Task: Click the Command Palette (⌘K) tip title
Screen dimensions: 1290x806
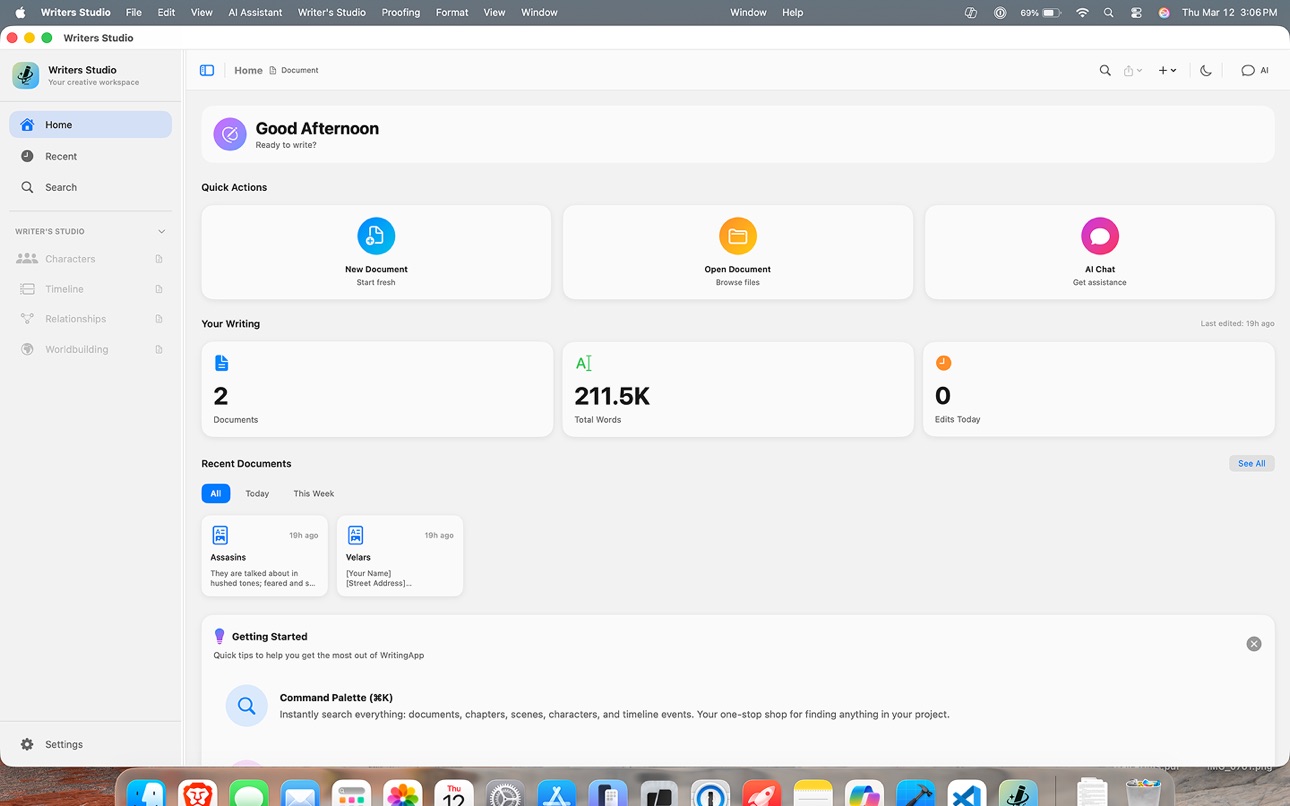Action: (336, 698)
